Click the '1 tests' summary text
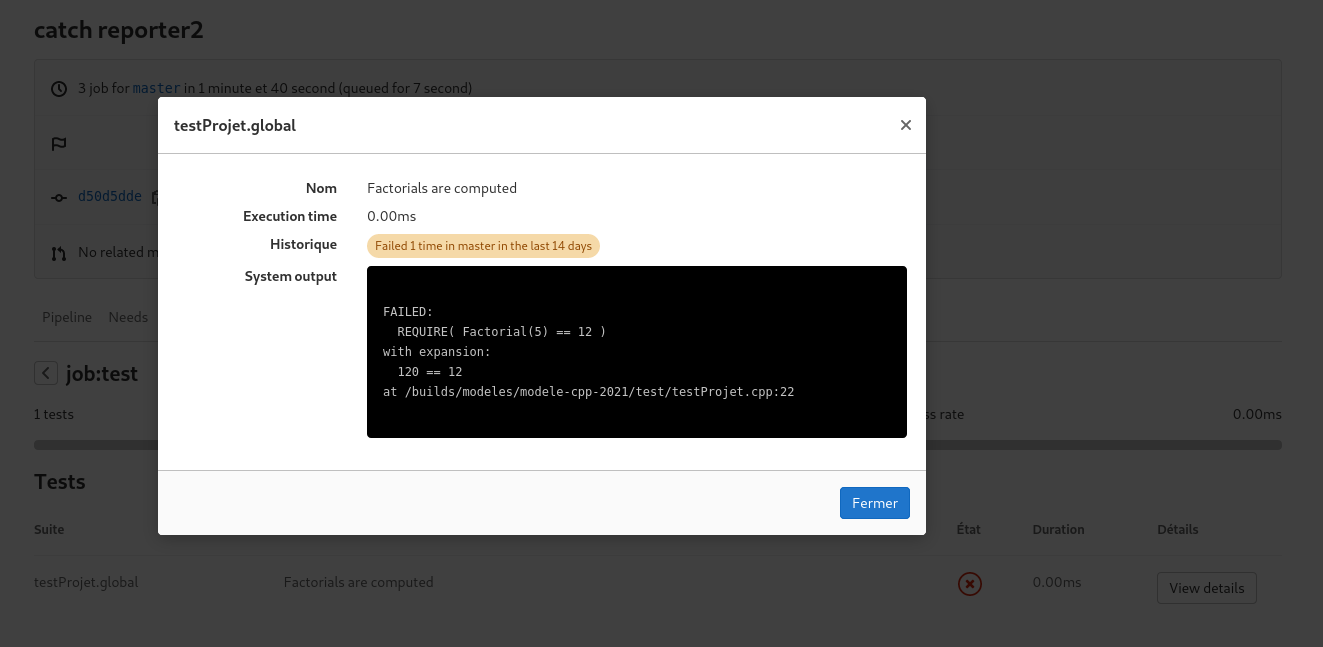1323x647 pixels. (x=54, y=414)
